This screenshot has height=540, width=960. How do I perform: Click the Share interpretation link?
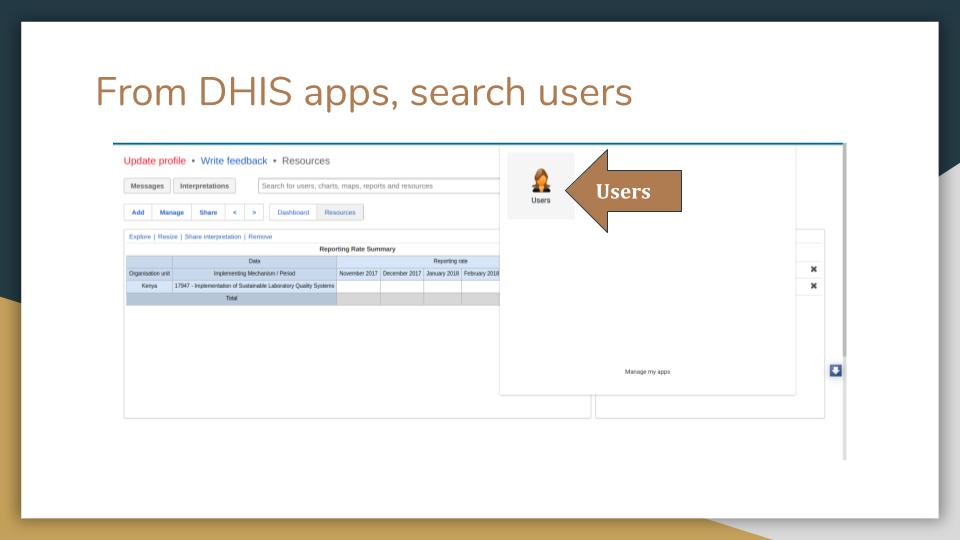point(212,236)
